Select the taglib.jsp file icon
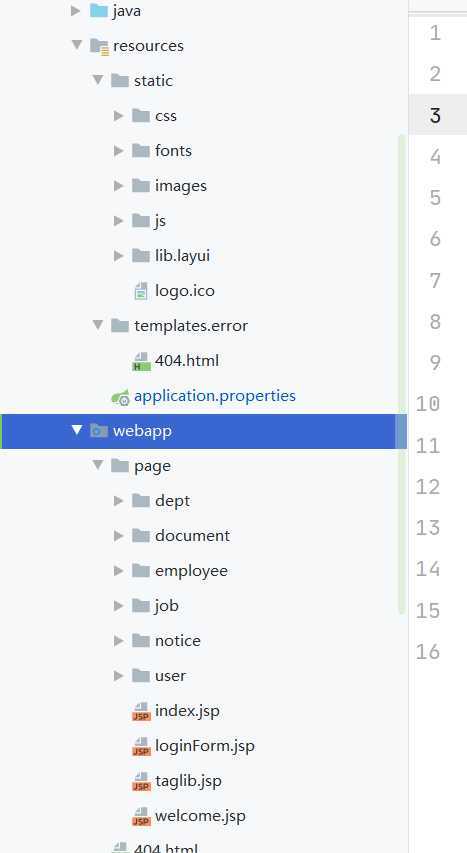This screenshot has width=467, height=853. 142,781
